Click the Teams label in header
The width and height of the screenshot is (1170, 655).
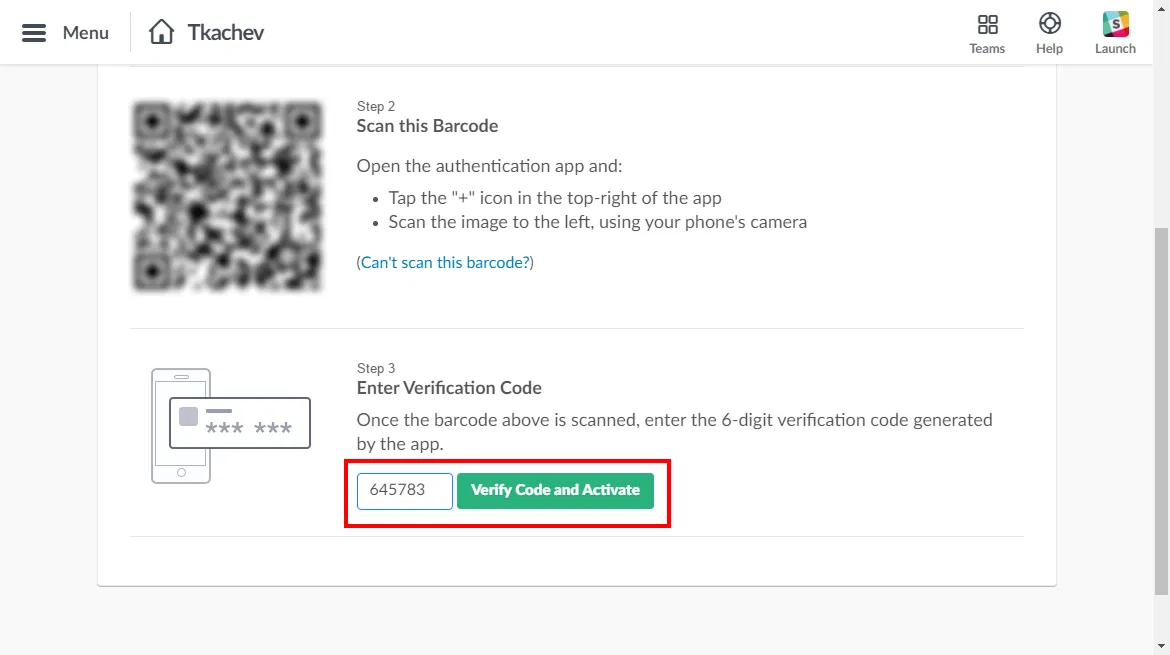tap(987, 49)
